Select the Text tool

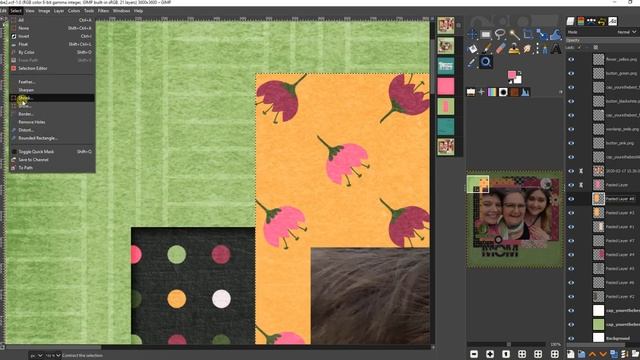coord(556,49)
